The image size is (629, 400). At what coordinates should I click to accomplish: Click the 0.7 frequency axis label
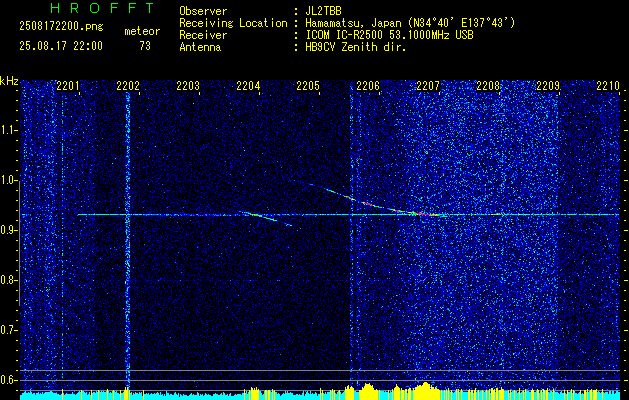coord(8,330)
